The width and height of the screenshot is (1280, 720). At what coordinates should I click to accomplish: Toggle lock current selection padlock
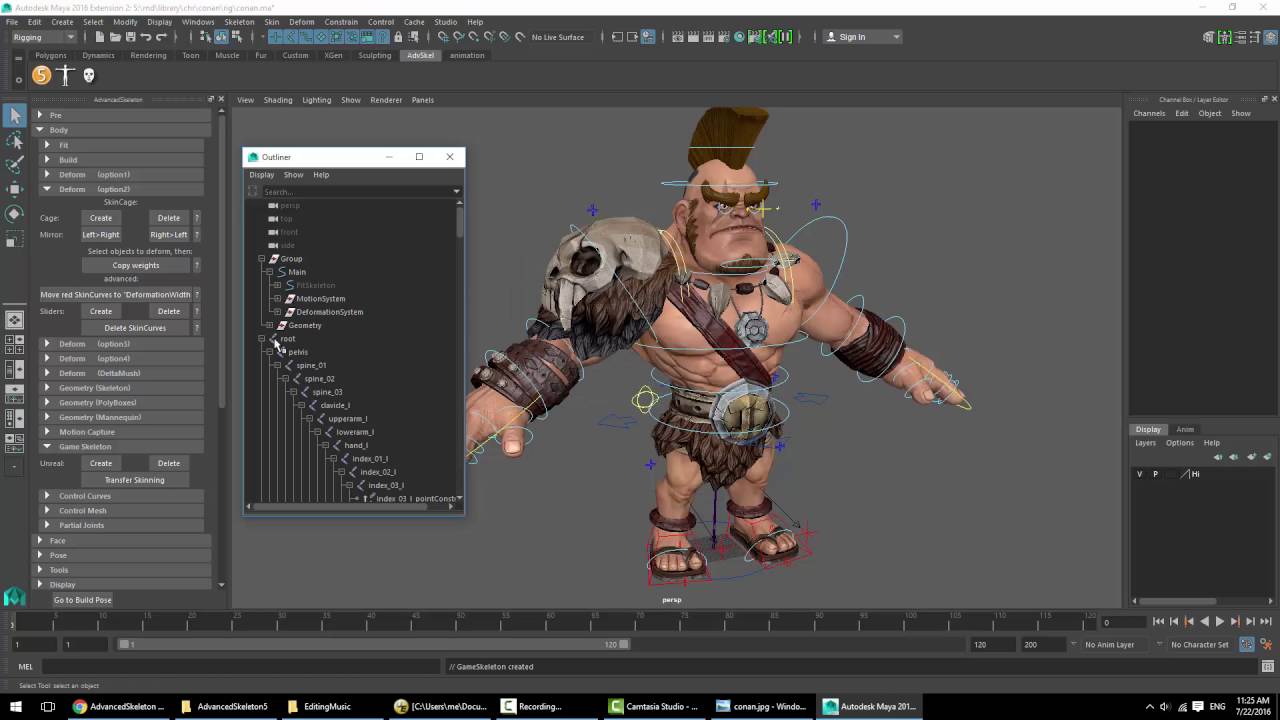click(x=398, y=37)
